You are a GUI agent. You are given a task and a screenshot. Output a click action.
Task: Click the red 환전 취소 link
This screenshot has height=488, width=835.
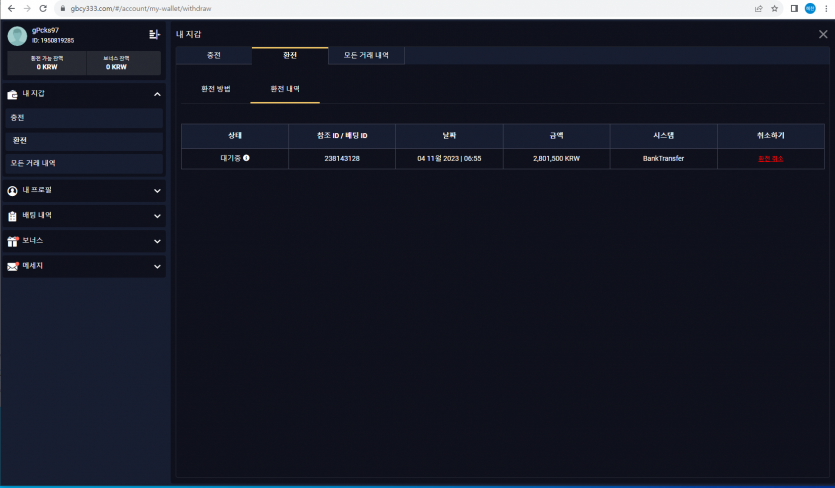click(x=771, y=159)
